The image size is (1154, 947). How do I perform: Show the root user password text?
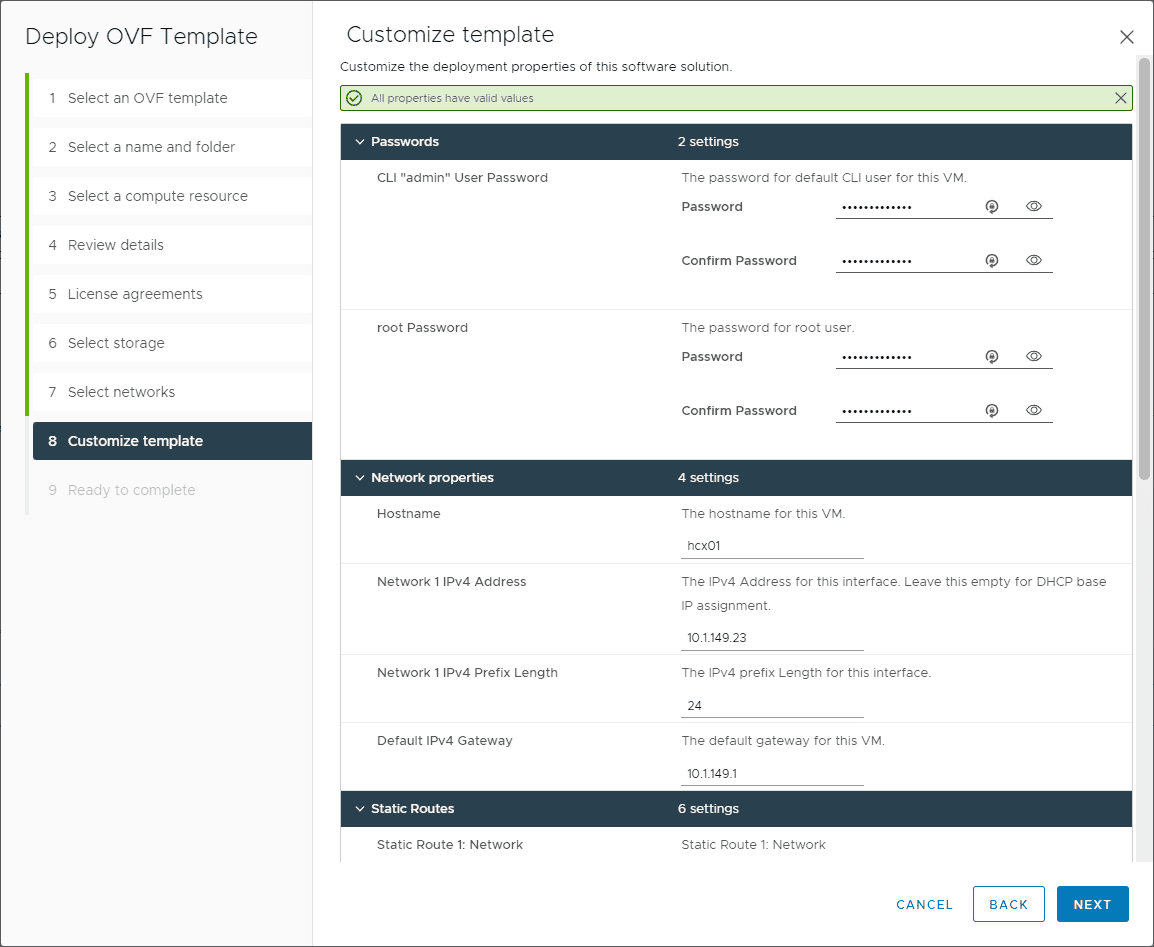[1034, 356]
